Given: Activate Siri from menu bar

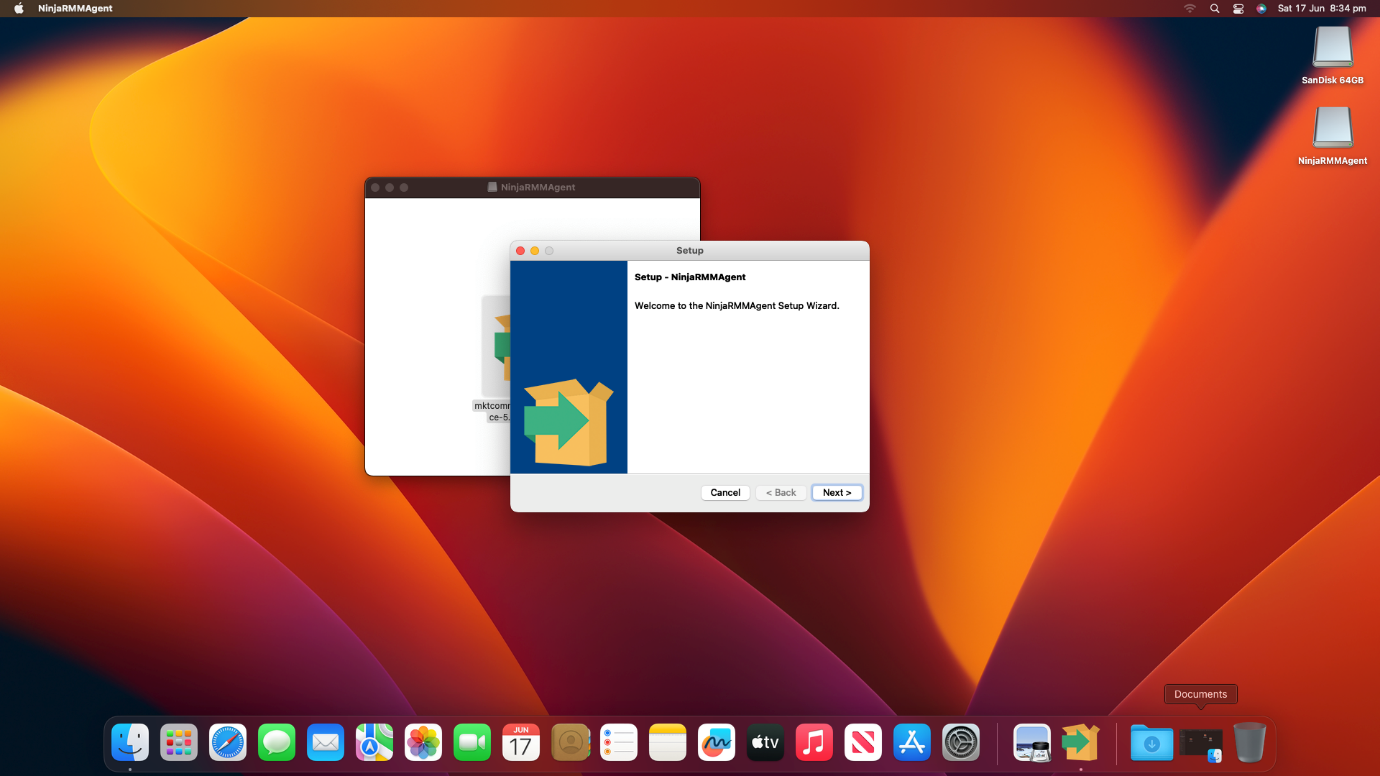Looking at the screenshot, I should coord(1261,8).
